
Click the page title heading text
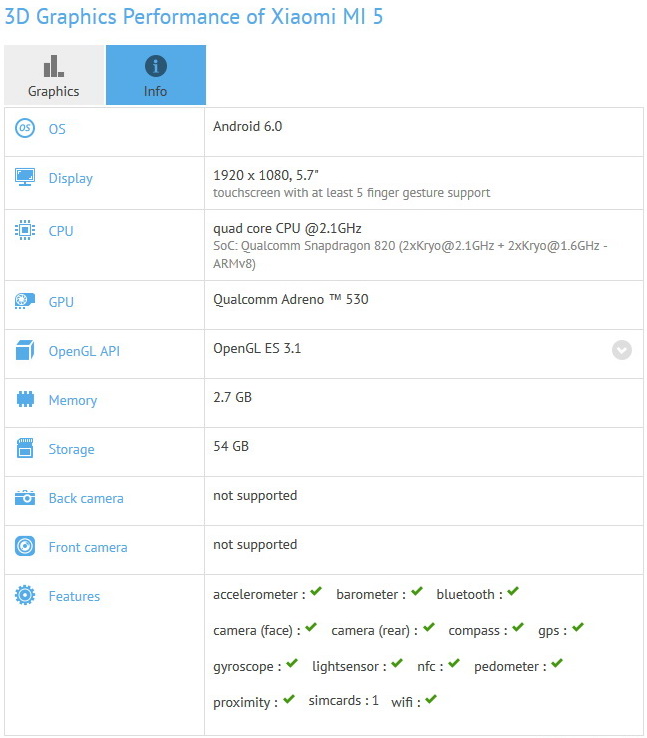click(x=193, y=17)
